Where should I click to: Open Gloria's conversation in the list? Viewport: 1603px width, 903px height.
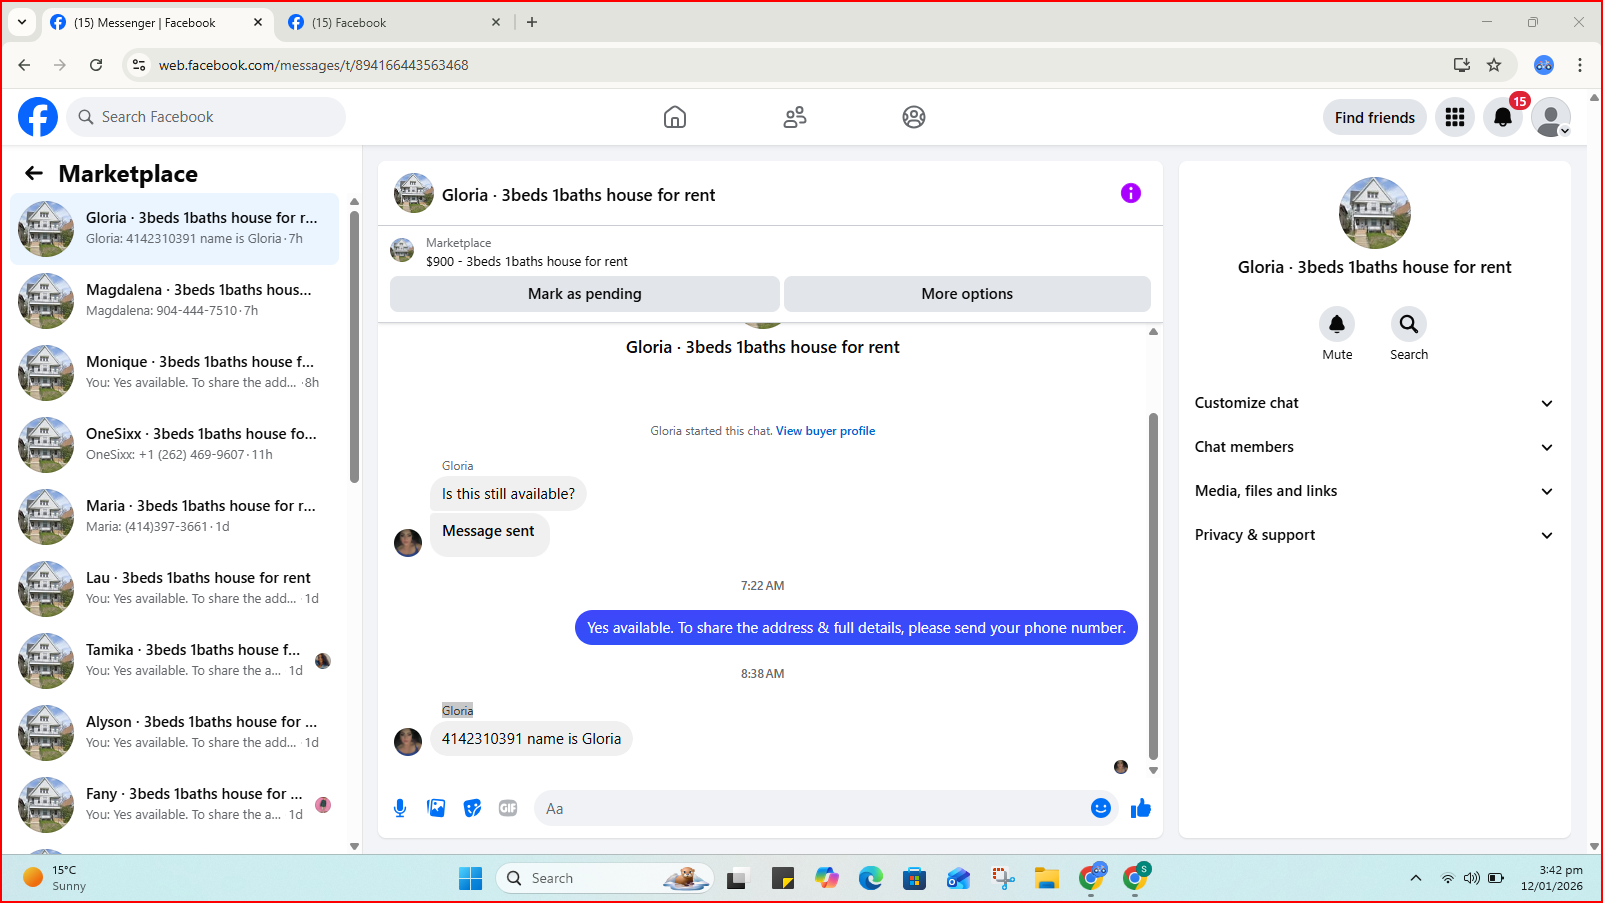click(174, 228)
